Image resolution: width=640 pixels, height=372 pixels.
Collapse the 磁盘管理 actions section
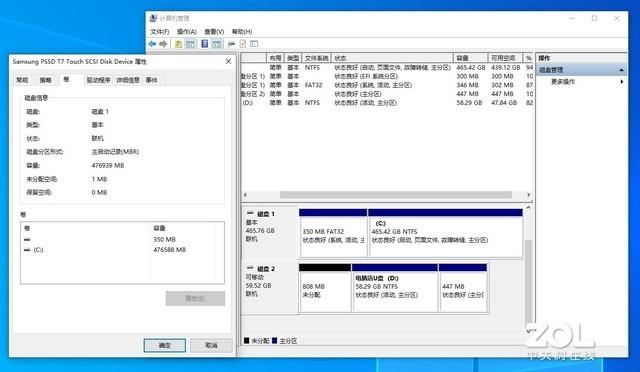(x=621, y=70)
